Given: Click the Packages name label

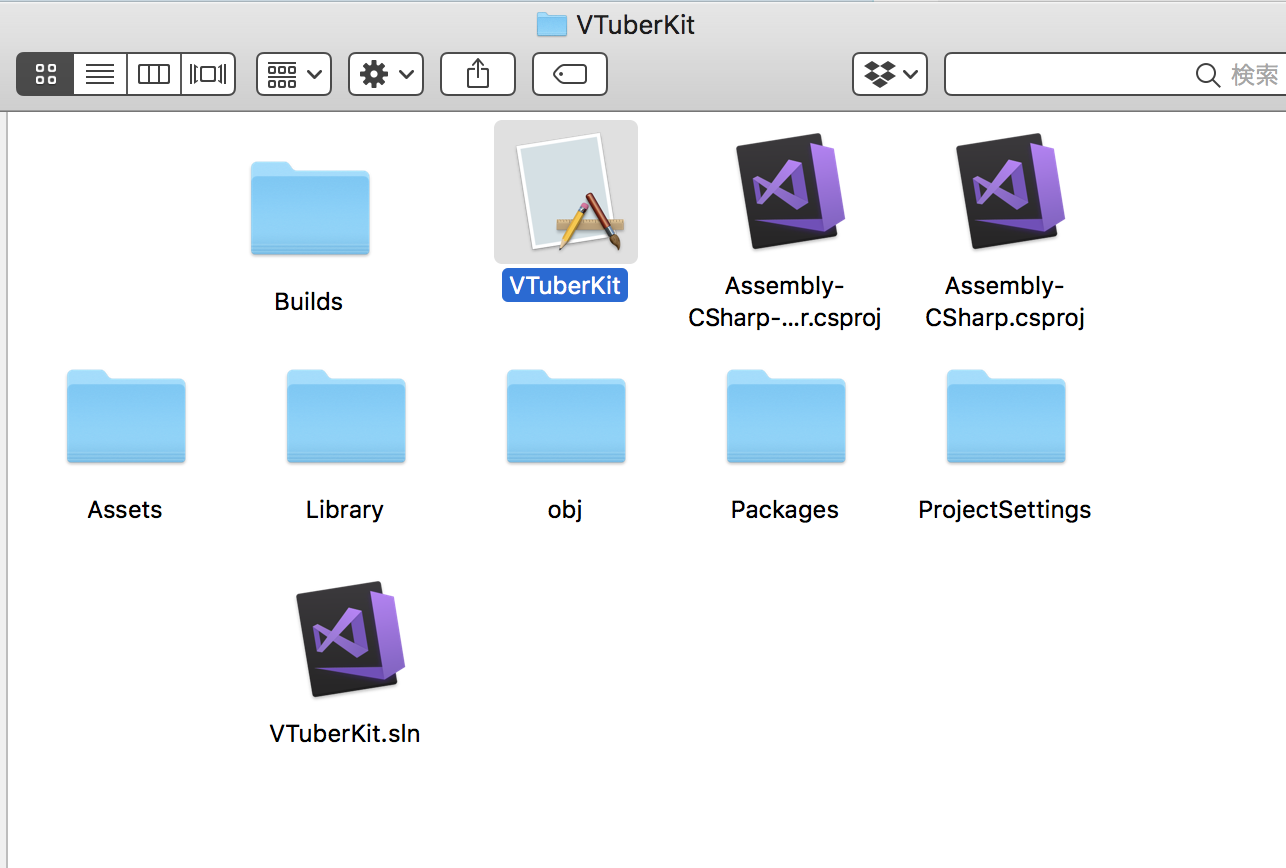Looking at the screenshot, I should tap(785, 510).
